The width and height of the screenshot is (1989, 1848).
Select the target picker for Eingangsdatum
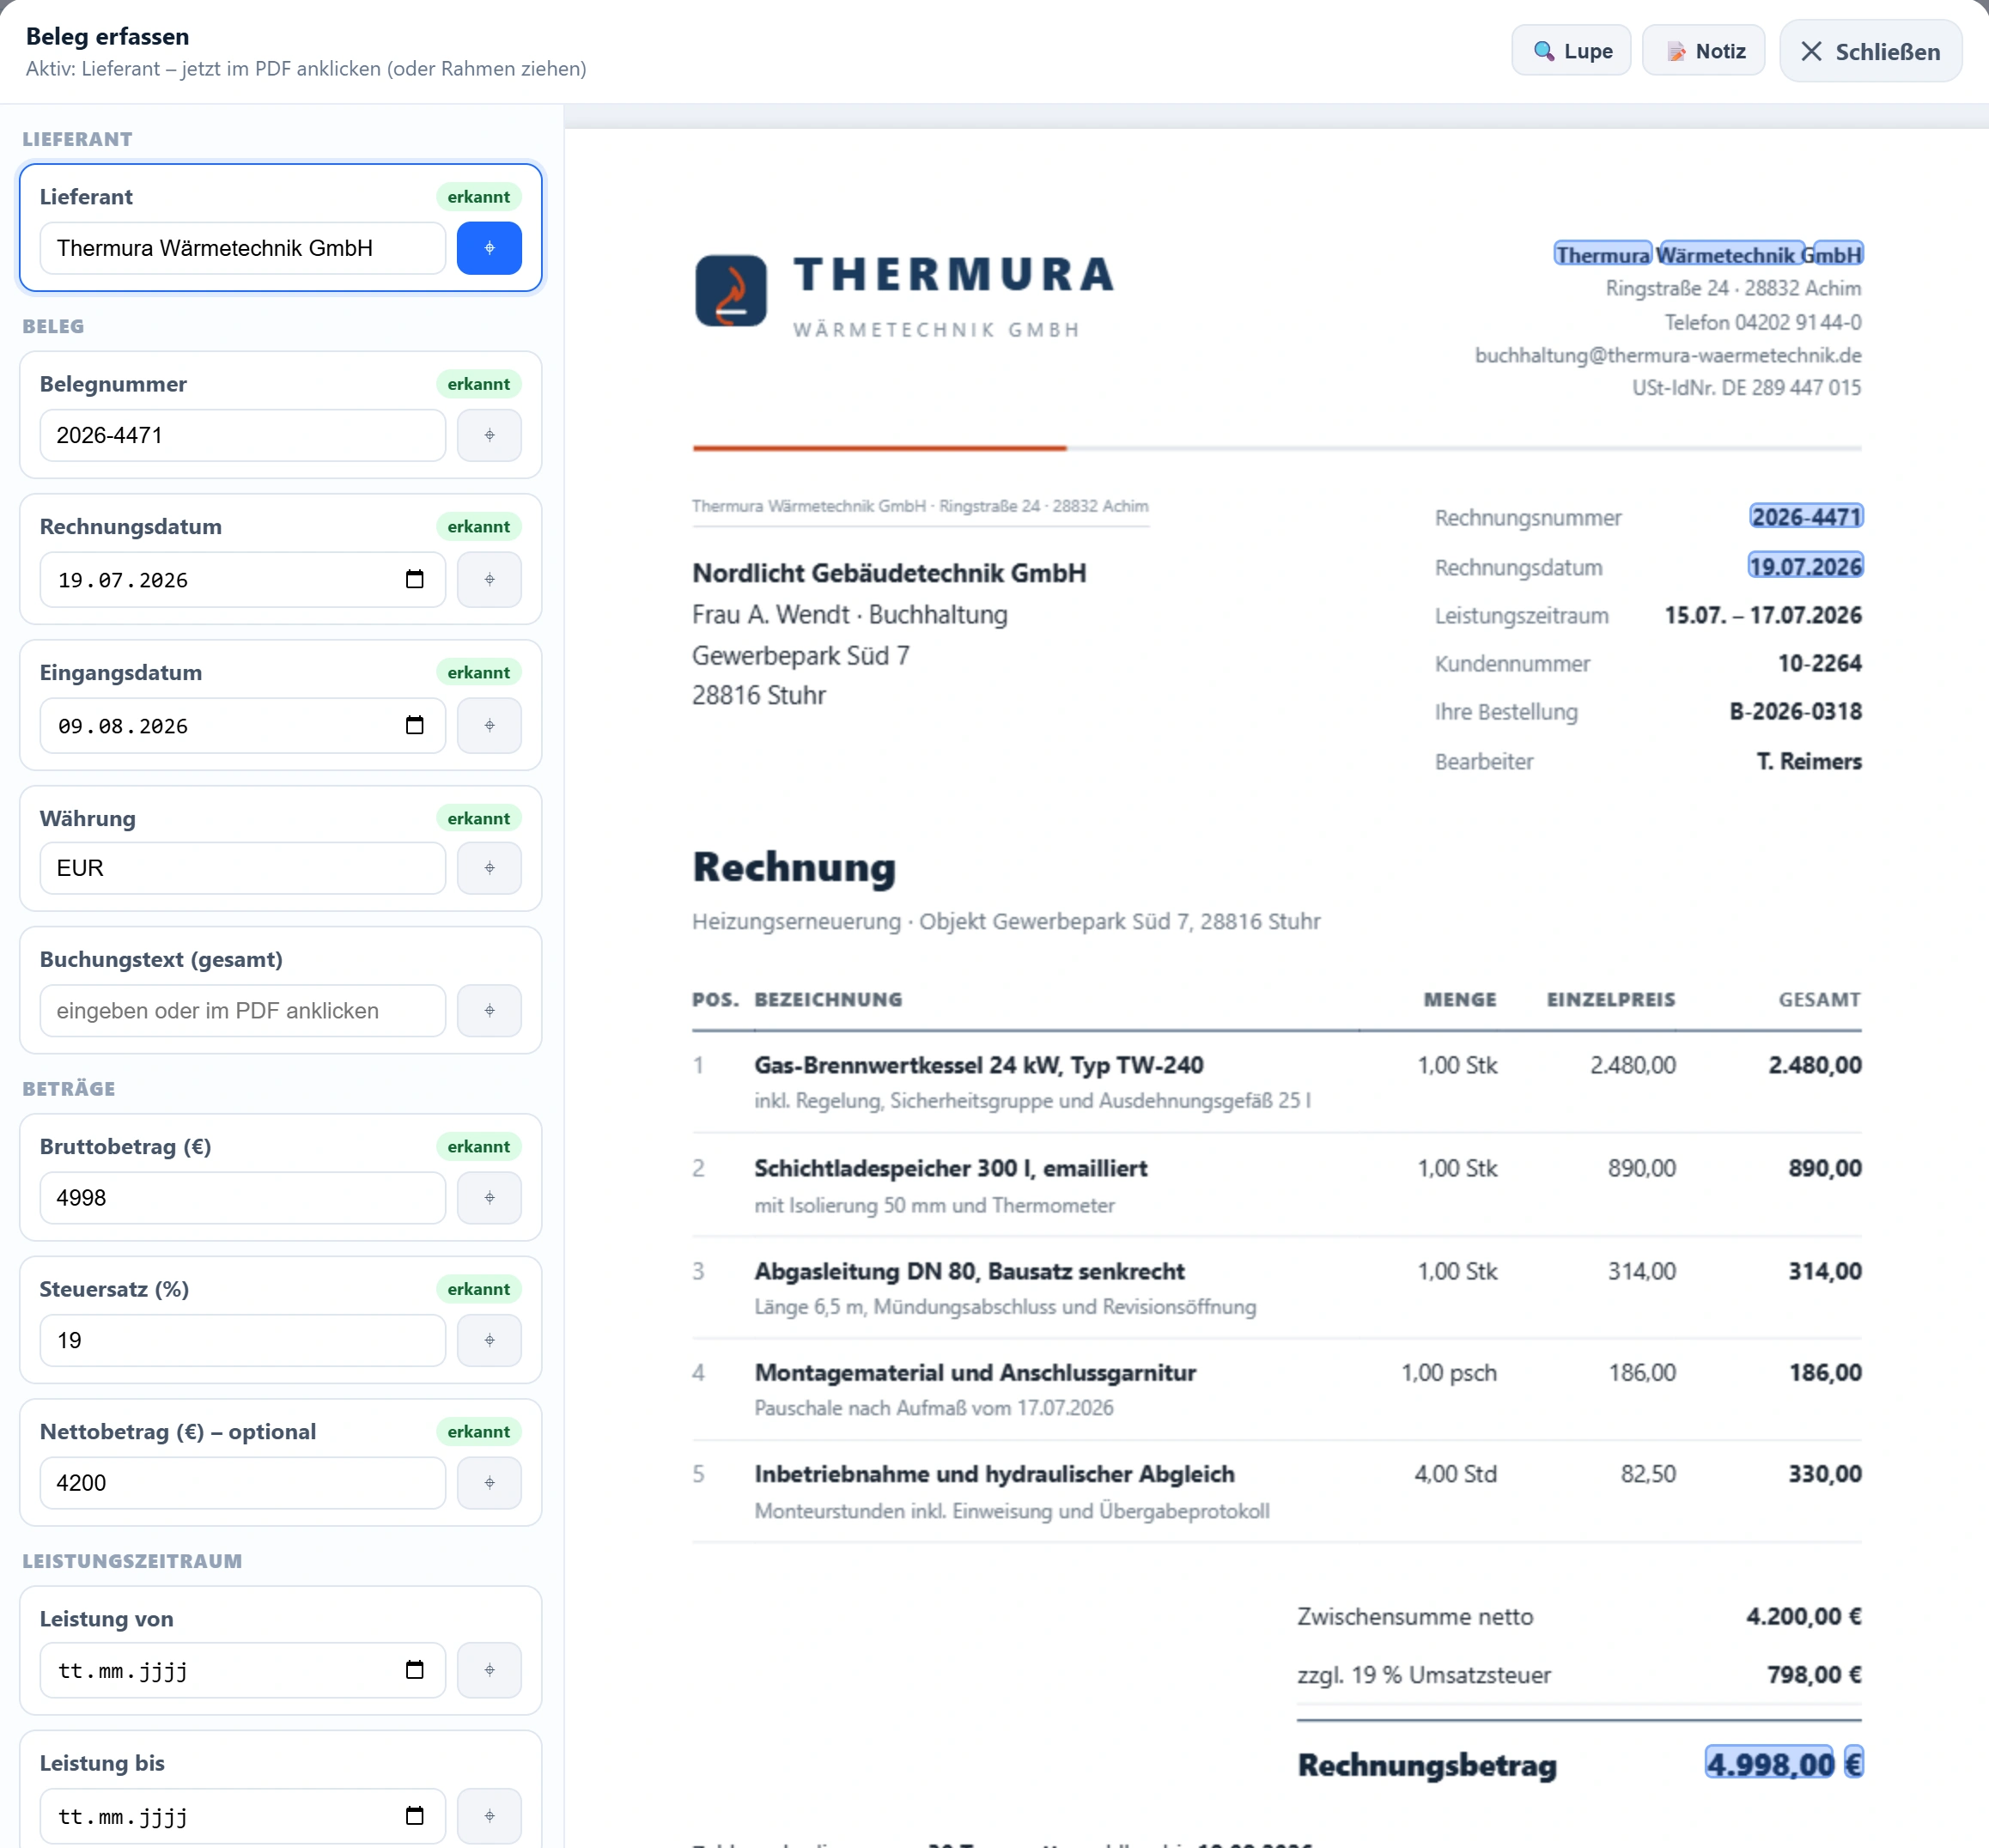tap(489, 725)
